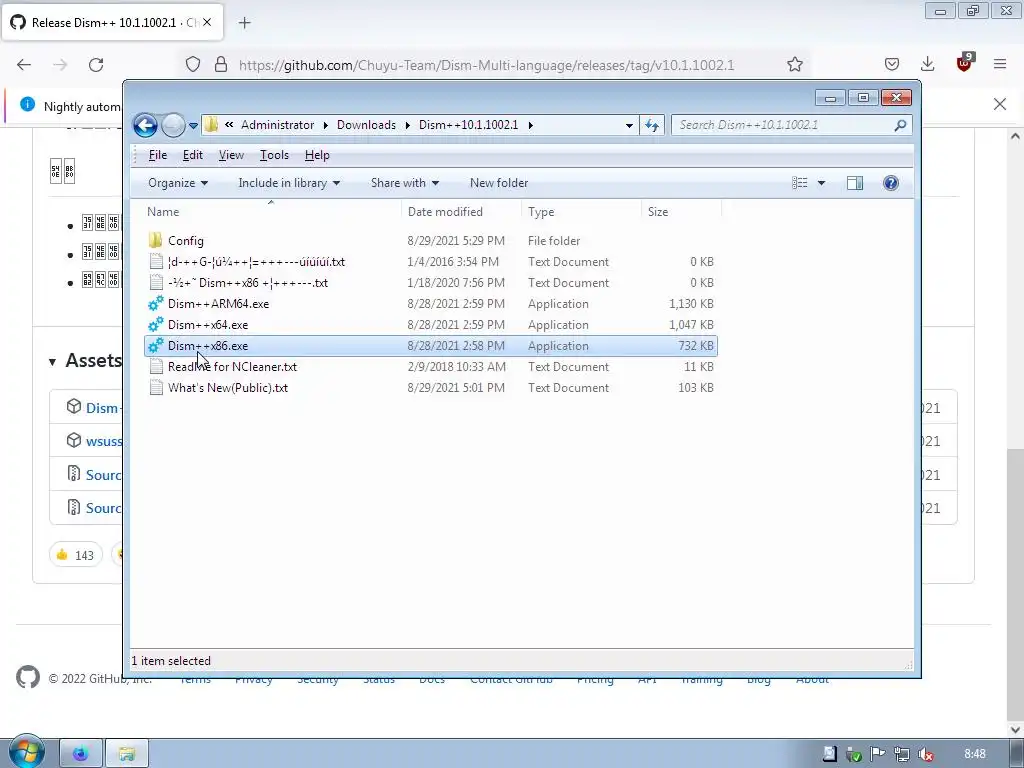Click the New folder button

499,183
